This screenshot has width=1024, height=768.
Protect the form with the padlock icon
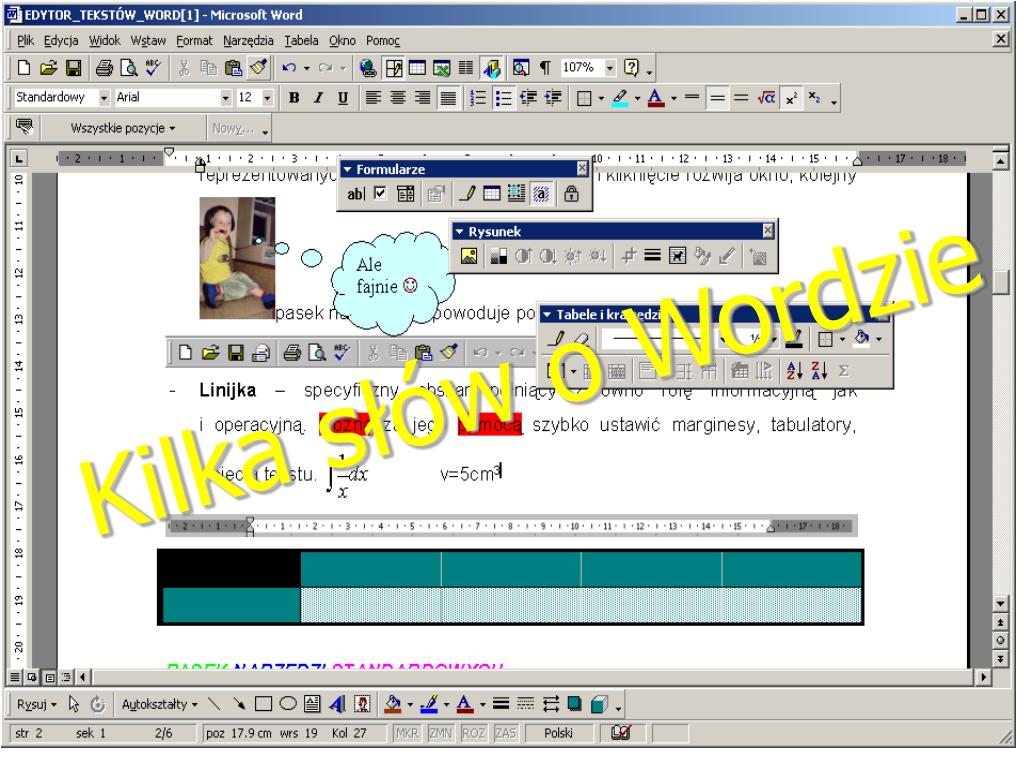[x=571, y=194]
